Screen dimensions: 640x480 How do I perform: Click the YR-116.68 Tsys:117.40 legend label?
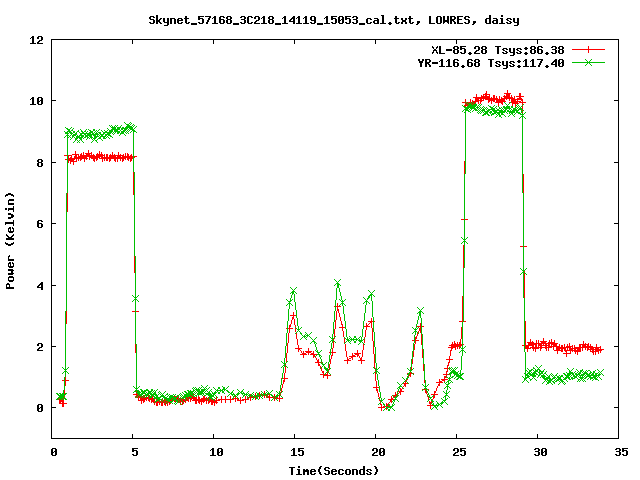(491, 63)
